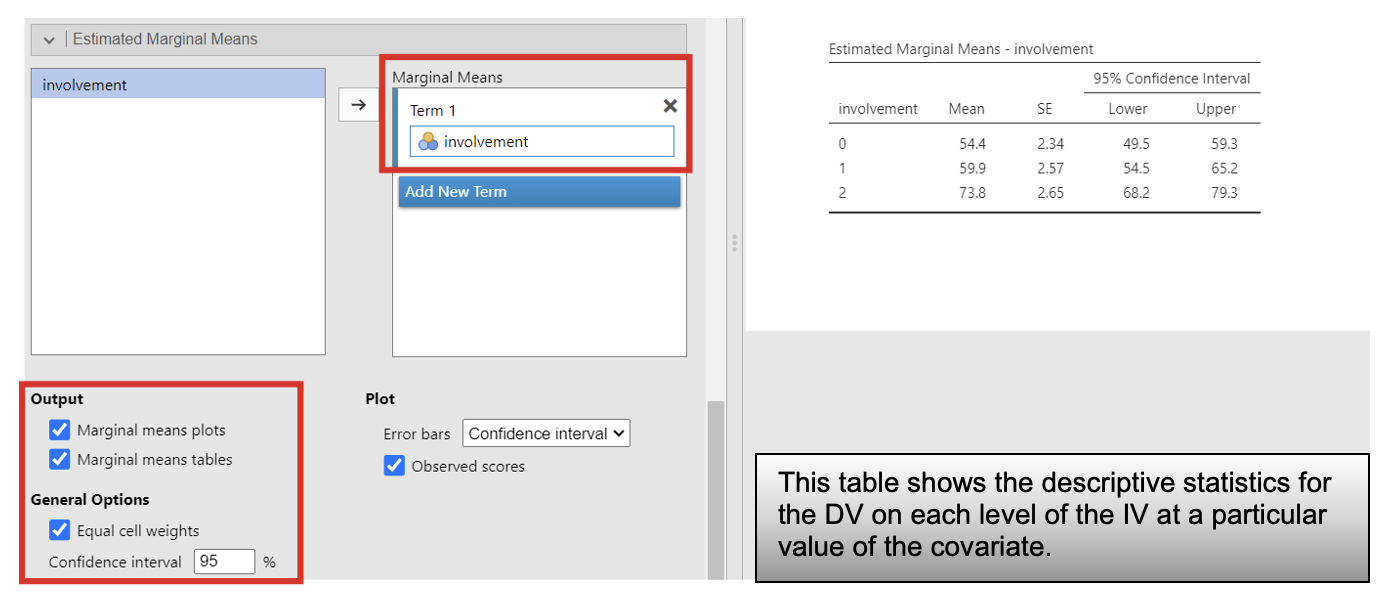Click the Confidence interval percentage field

[224, 562]
